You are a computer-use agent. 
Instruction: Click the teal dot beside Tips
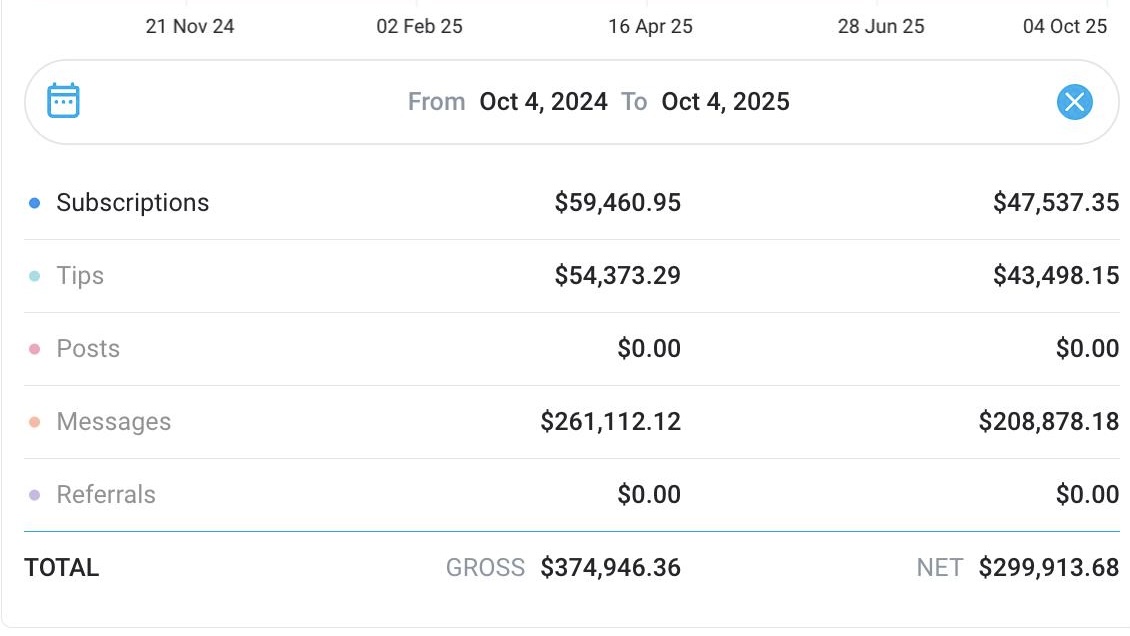coord(34,276)
